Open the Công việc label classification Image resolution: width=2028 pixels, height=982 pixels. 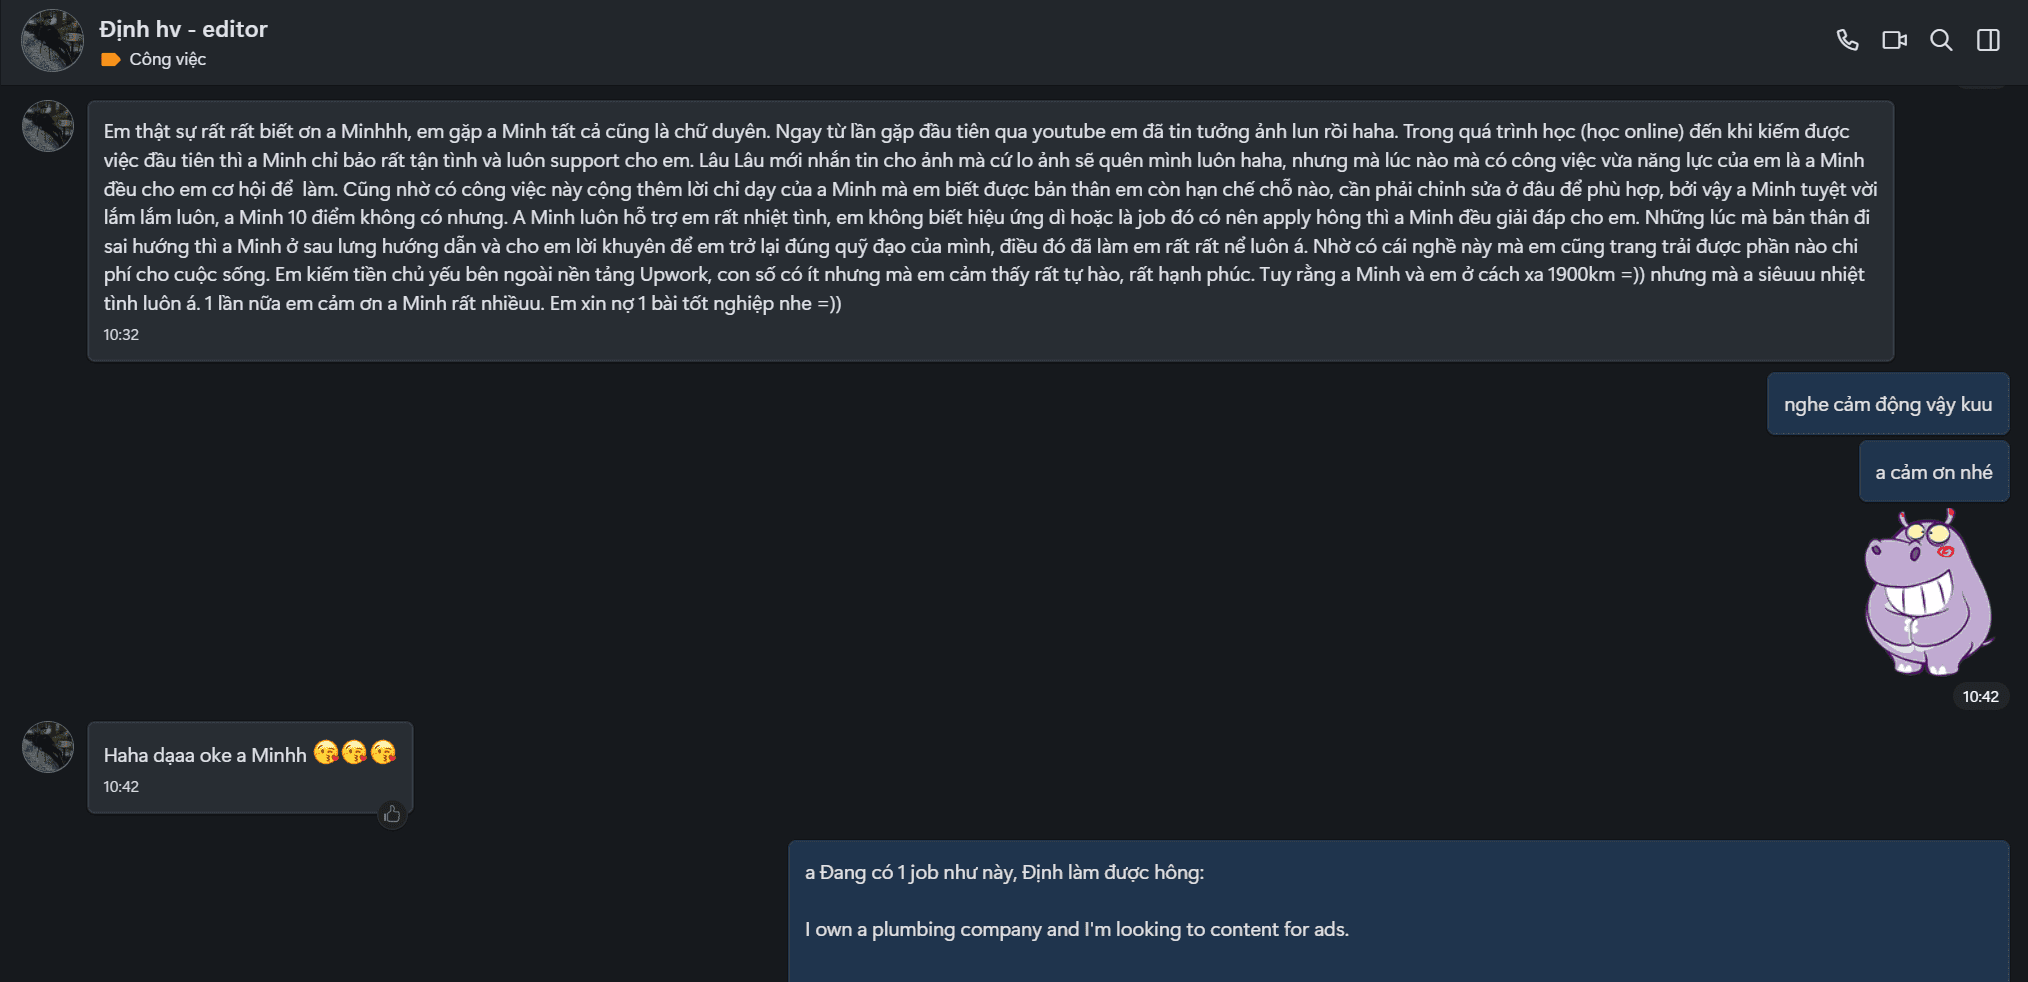(x=167, y=60)
